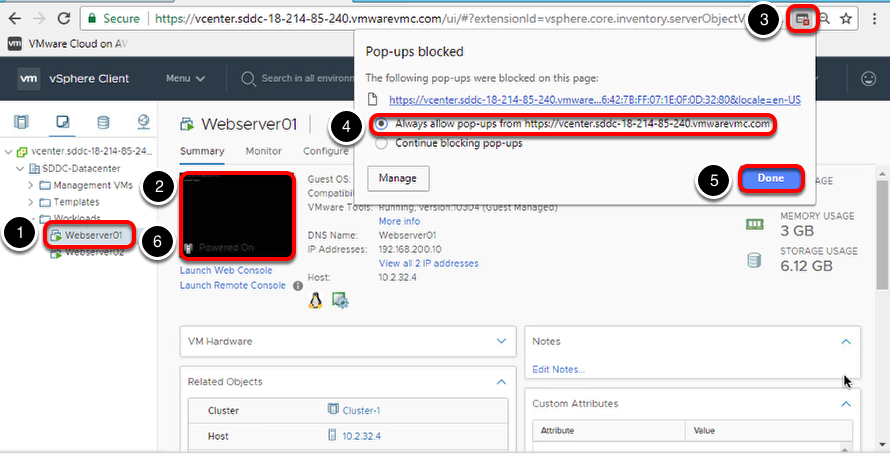Click Launch Remote Console link
The image size is (890, 458).
pos(233,285)
